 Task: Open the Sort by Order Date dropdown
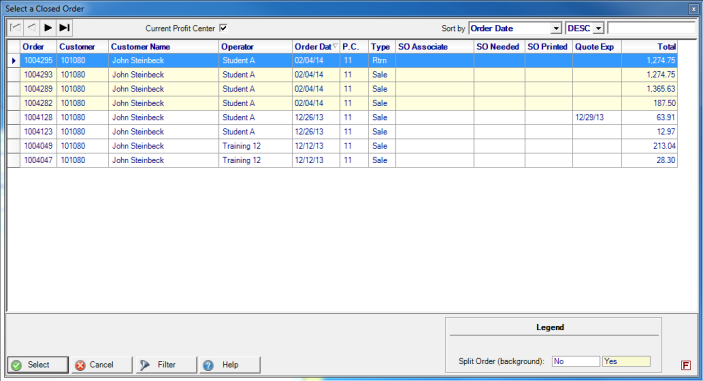(555, 28)
